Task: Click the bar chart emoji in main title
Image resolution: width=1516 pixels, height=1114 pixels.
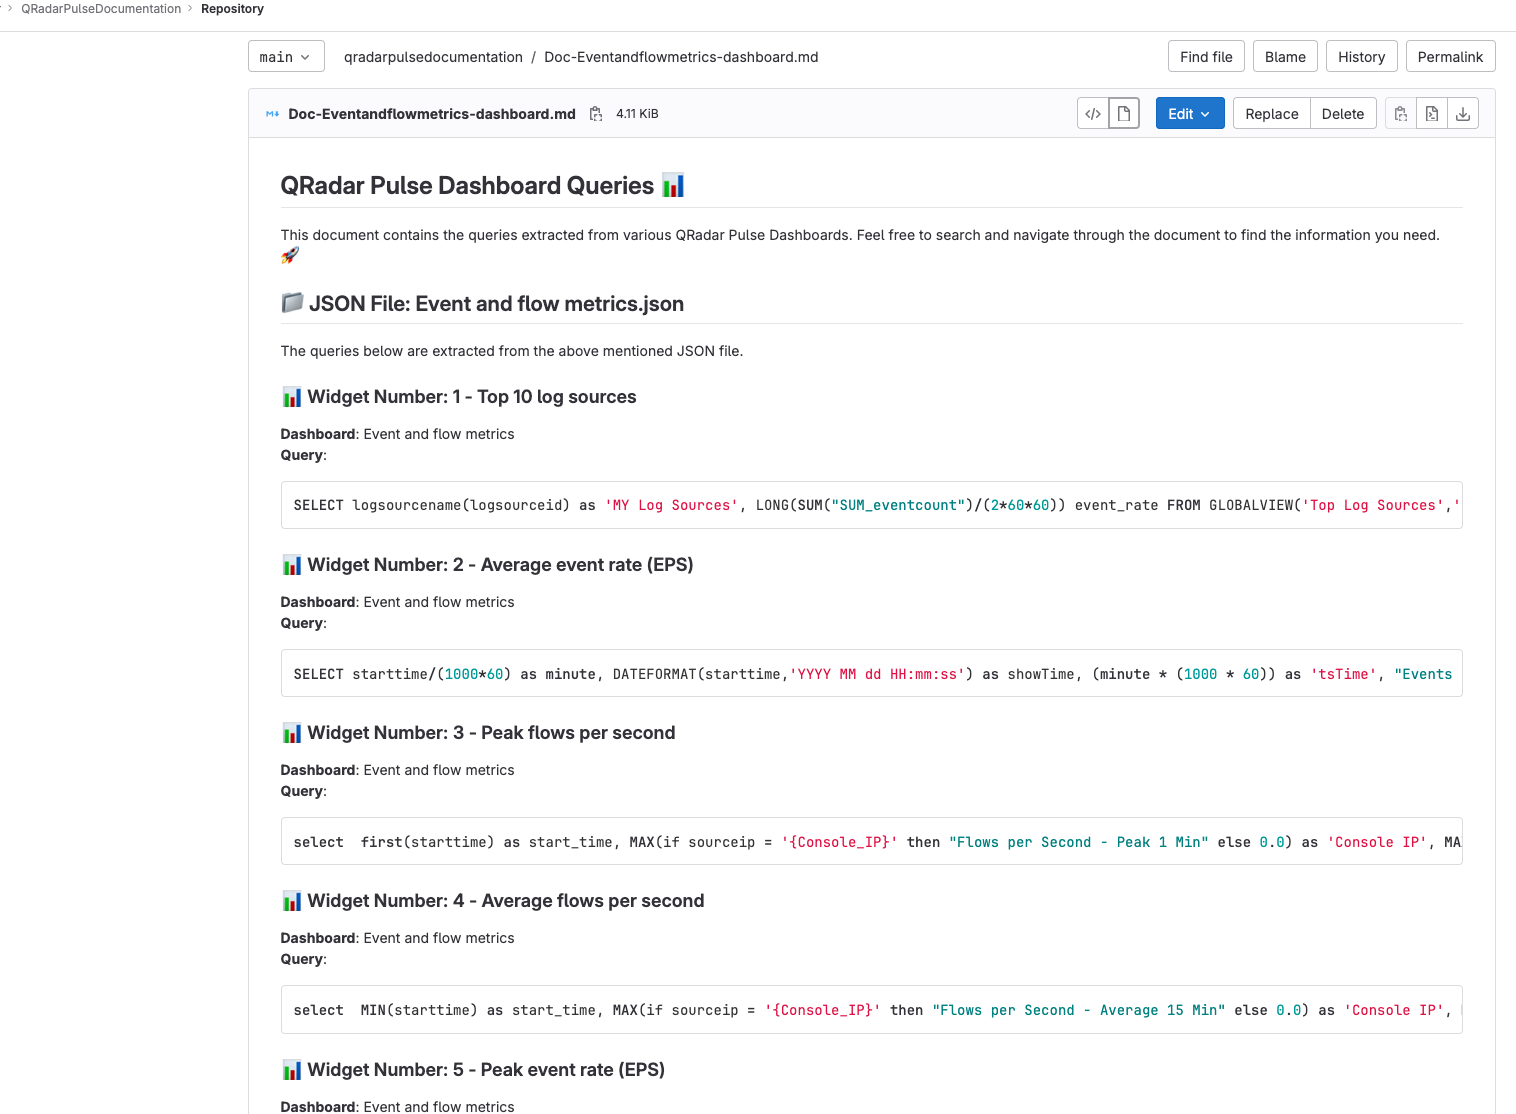Action: 673,186
